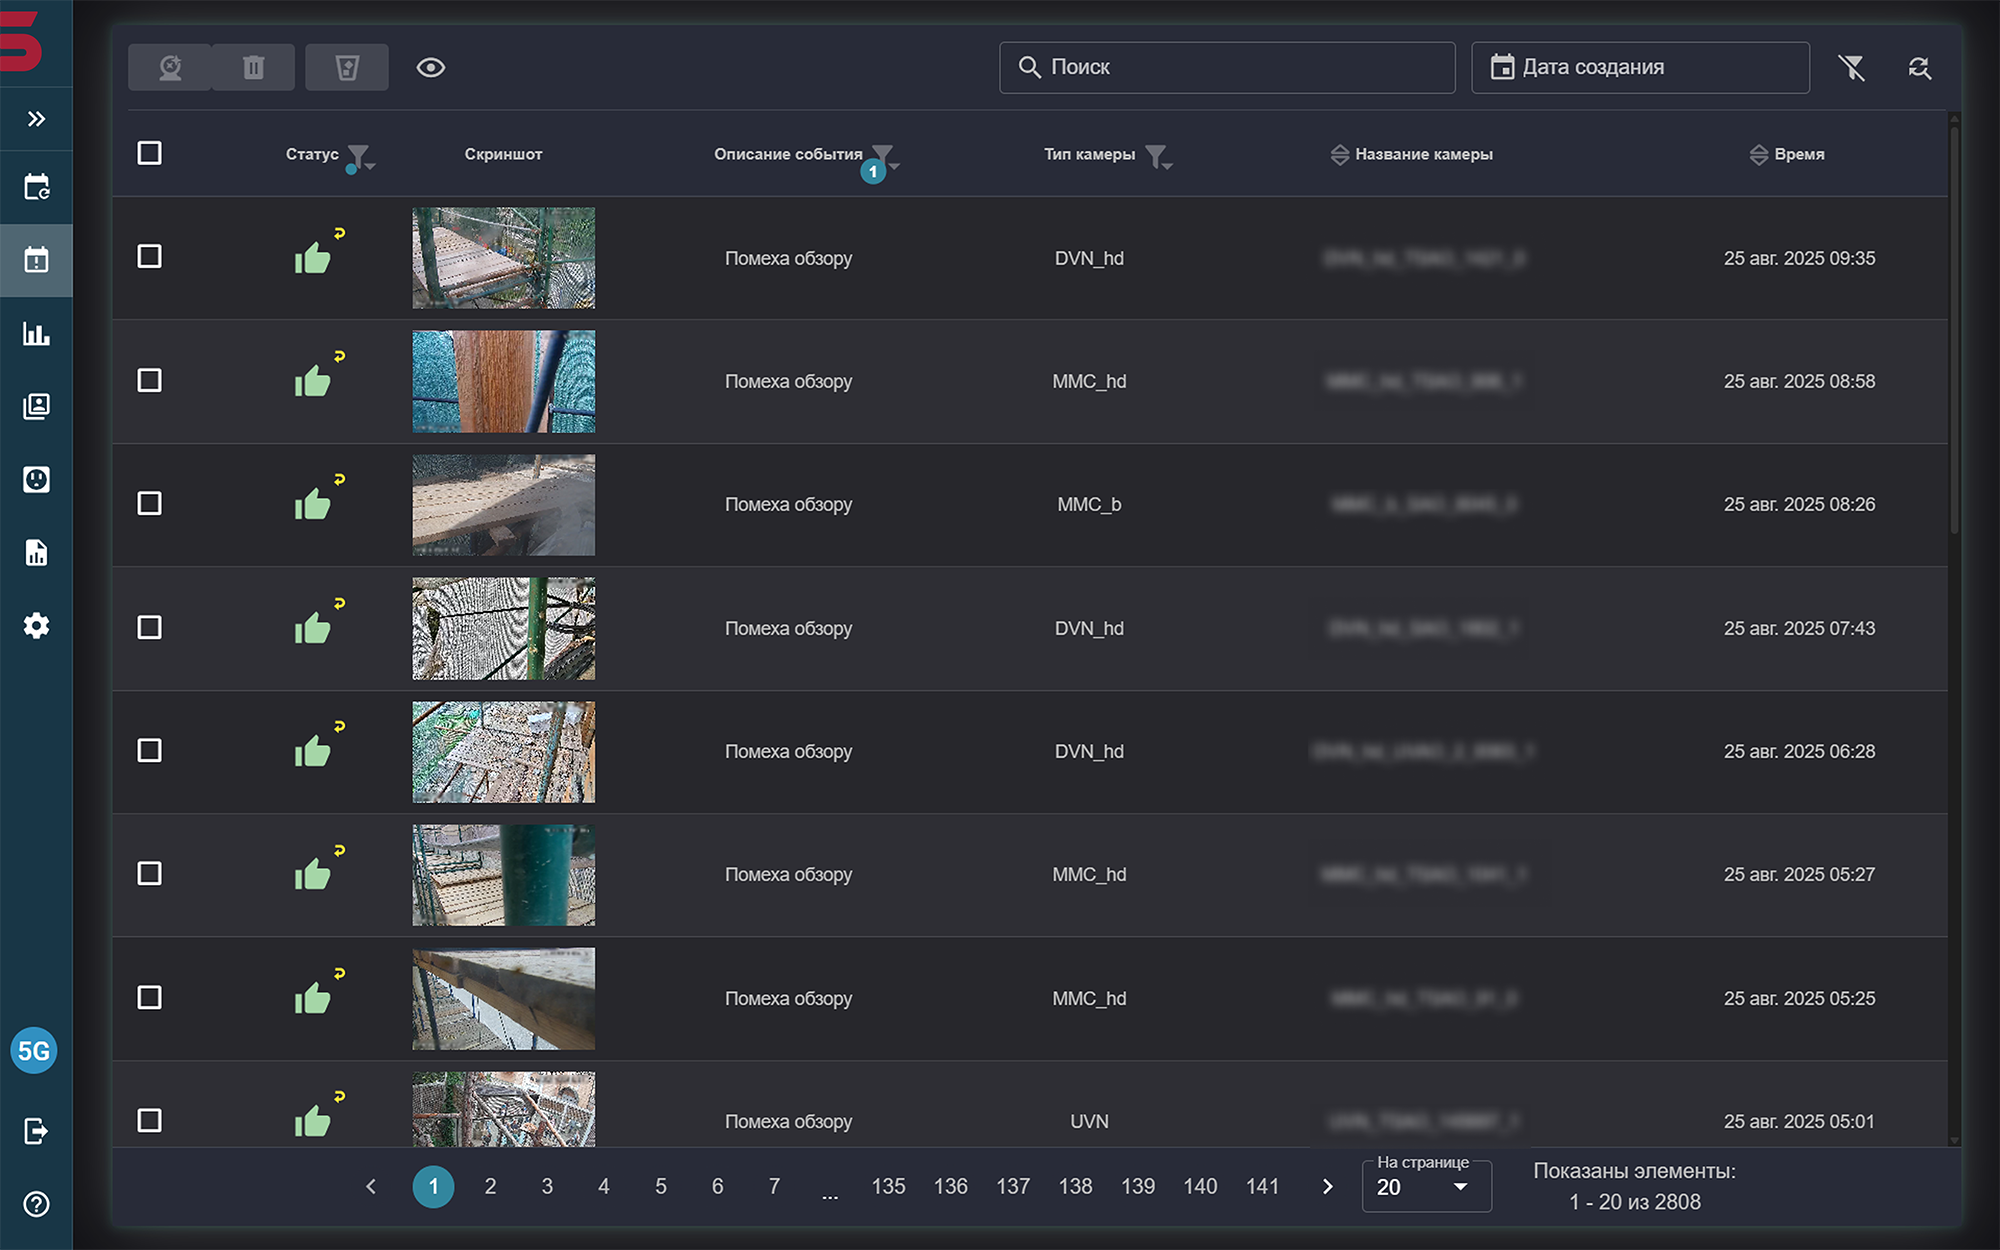
Task: Click the clear filters icon in the toolbar
Action: 1851,68
